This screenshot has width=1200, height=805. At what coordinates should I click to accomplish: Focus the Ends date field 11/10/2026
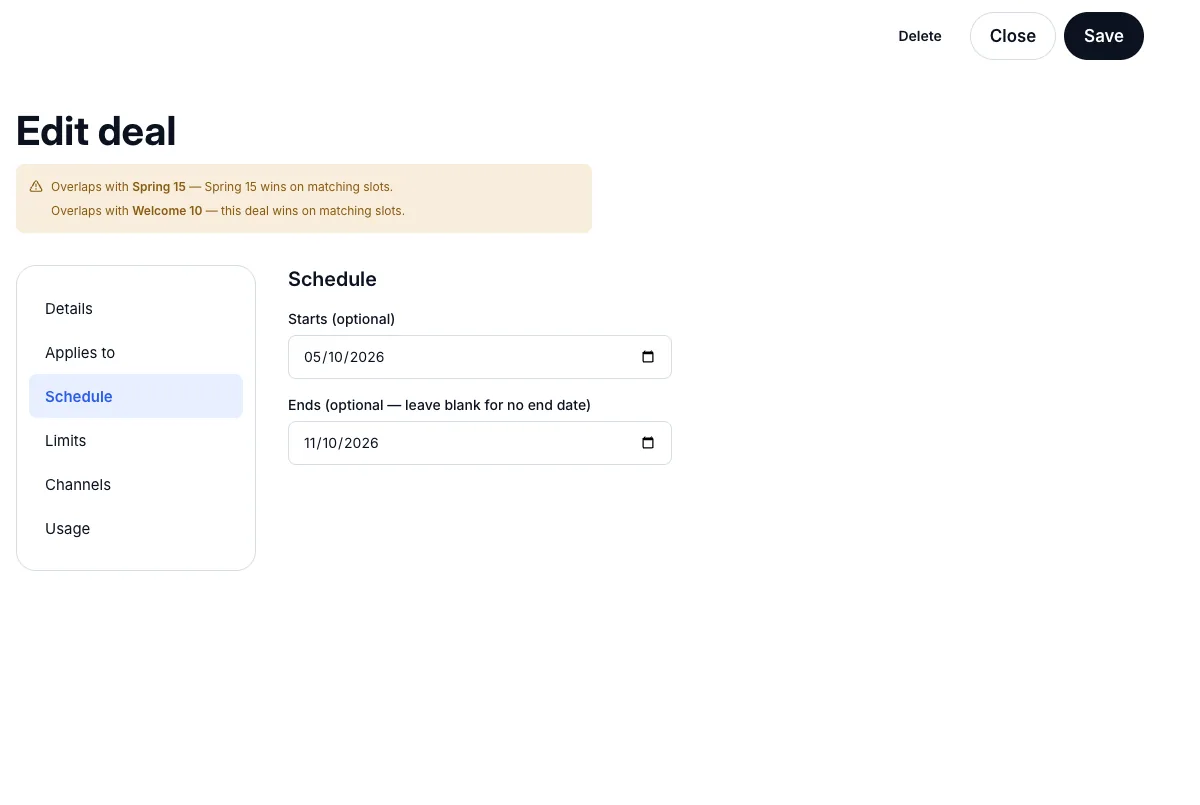(480, 443)
